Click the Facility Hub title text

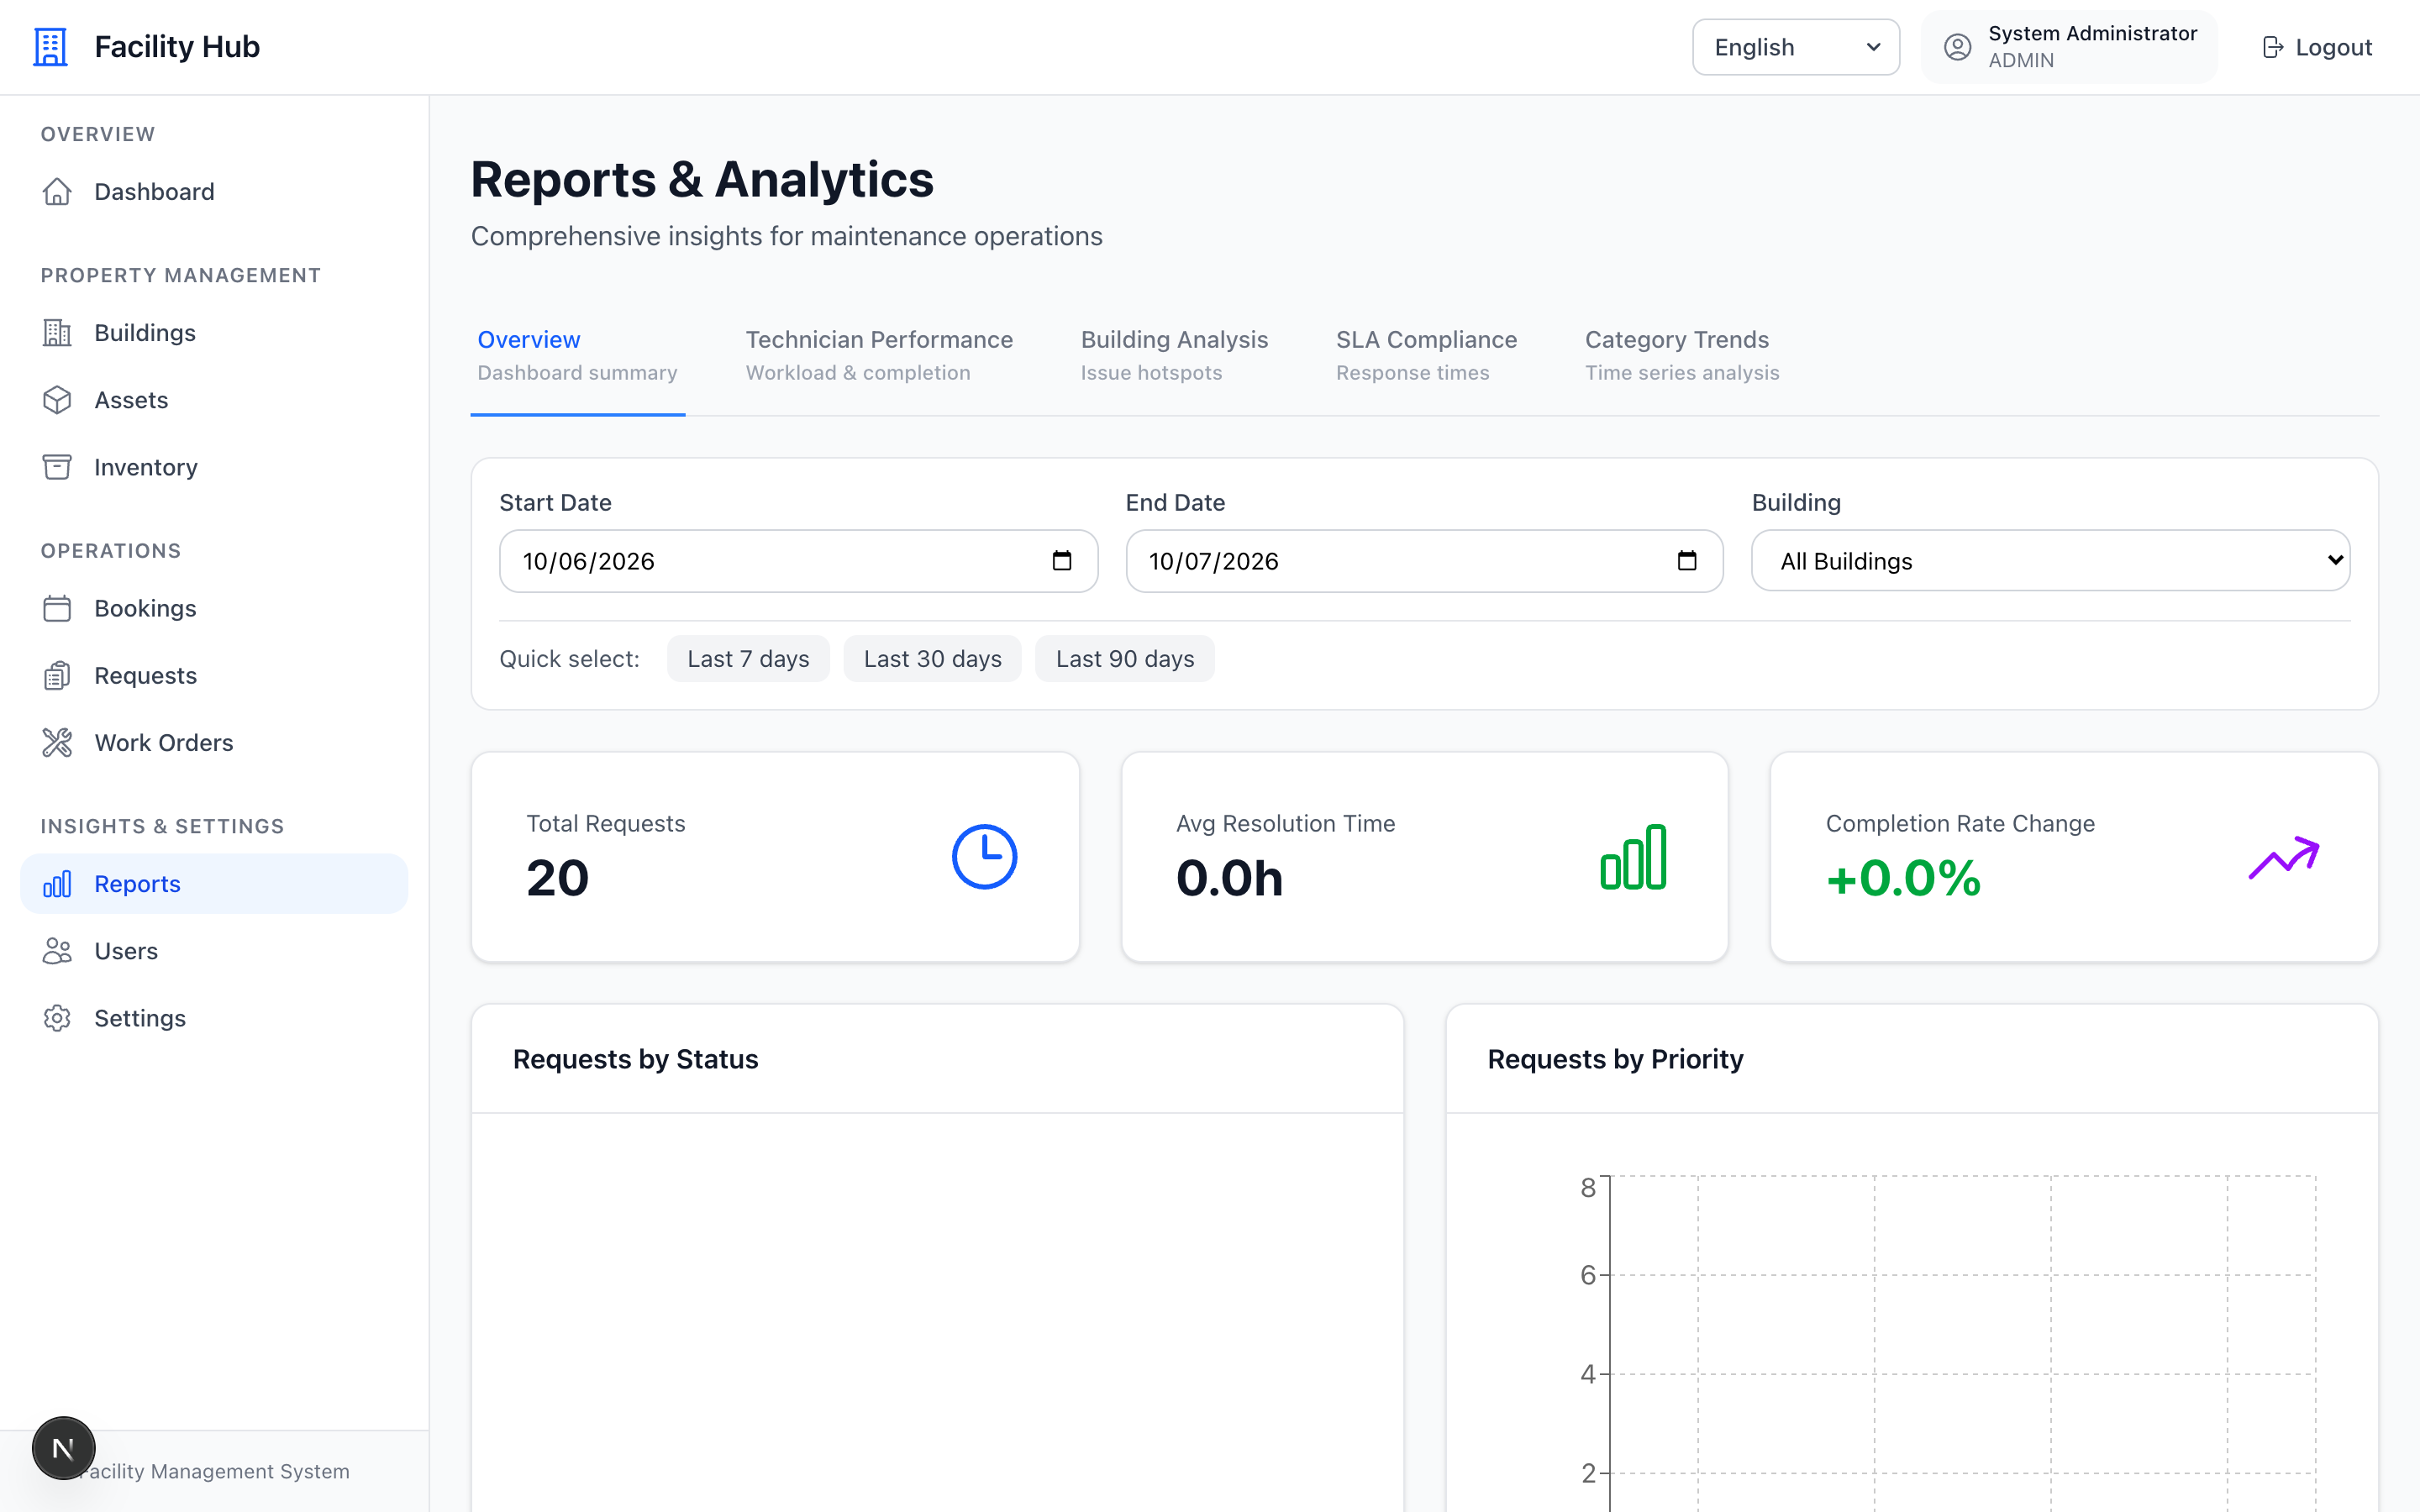tap(177, 47)
